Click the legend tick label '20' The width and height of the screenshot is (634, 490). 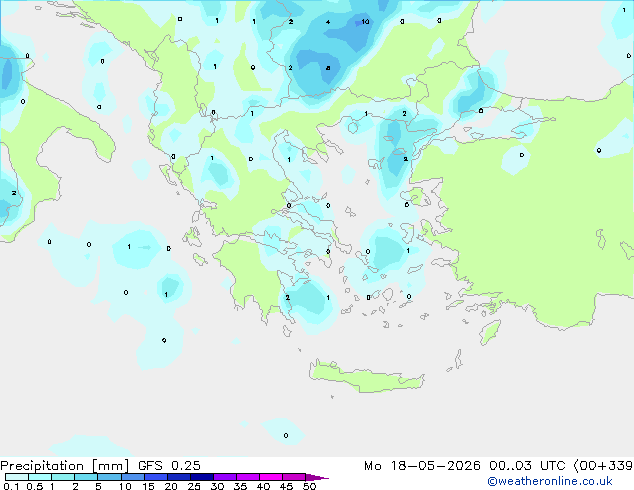click(171, 486)
